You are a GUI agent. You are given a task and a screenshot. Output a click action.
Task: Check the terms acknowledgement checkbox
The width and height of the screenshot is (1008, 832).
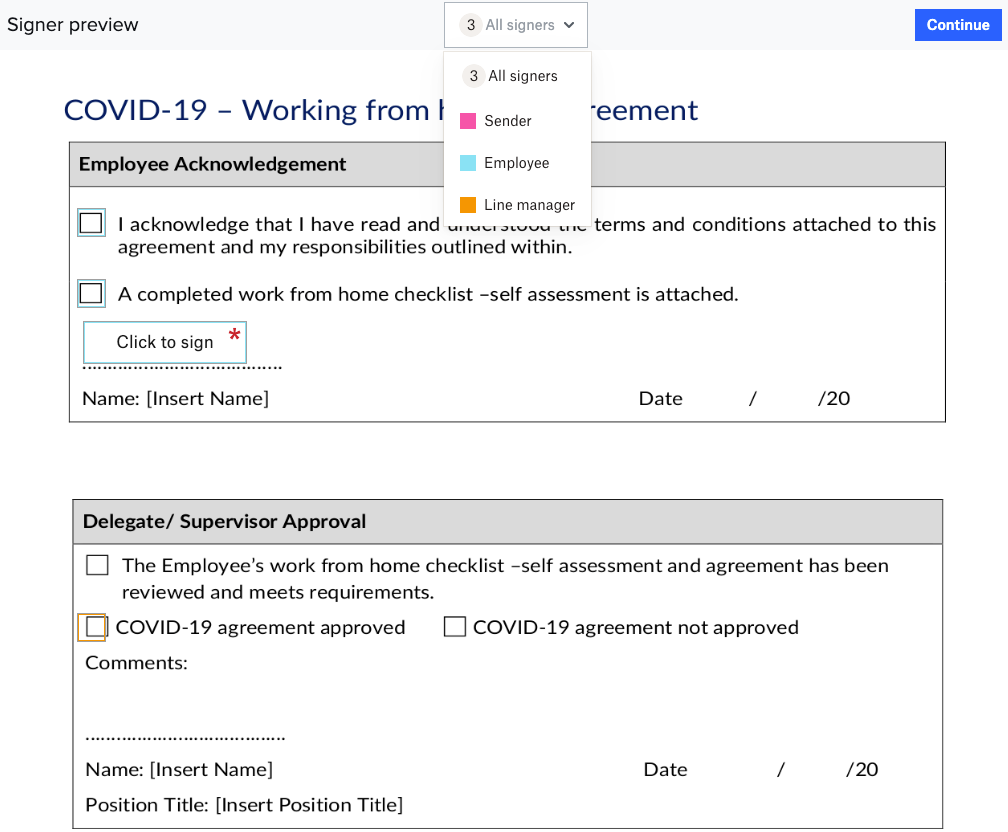tap(91, 222)
